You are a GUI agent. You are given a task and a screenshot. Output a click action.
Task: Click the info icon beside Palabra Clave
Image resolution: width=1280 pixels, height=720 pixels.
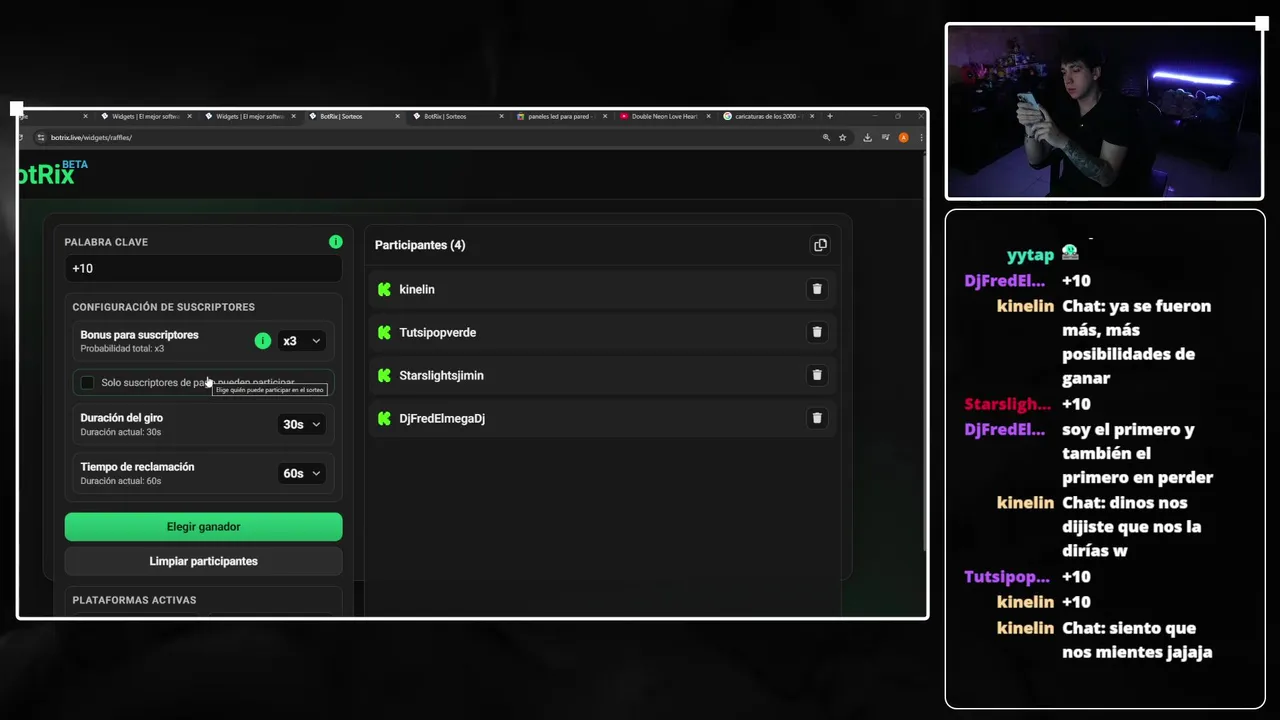click(336, 242)
